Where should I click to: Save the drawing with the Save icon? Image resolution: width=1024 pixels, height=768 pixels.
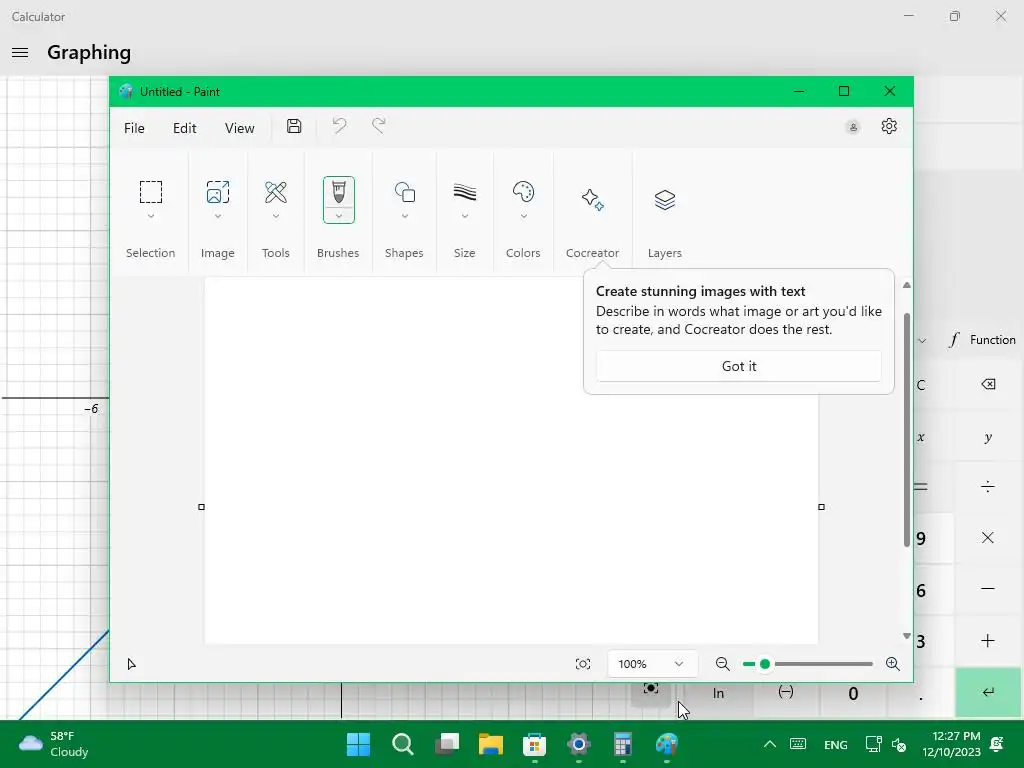tap(294, 127)
